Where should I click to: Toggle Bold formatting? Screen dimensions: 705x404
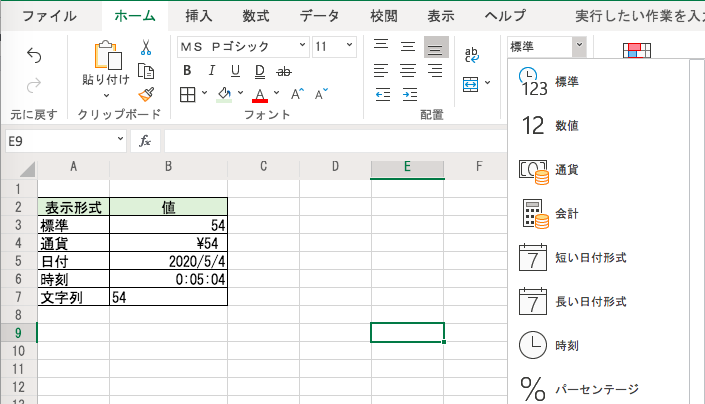point(187,71)
